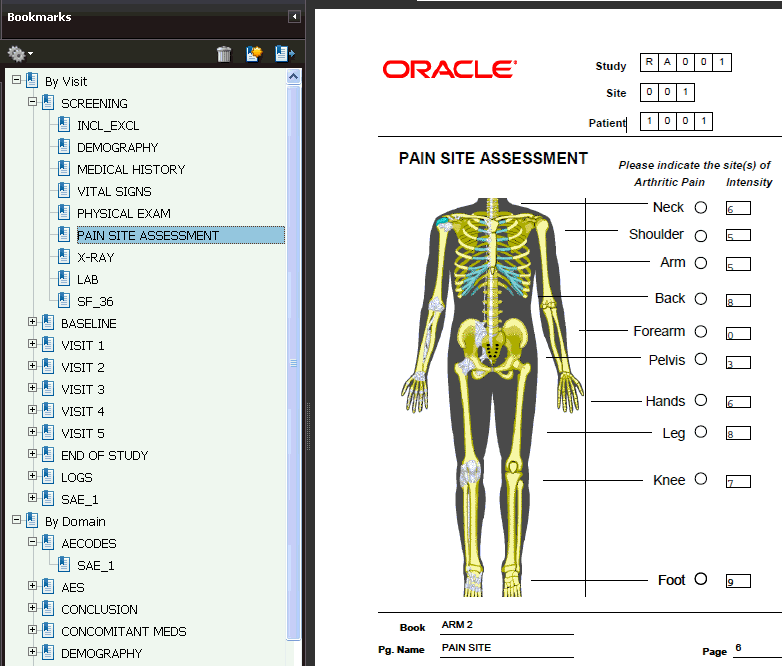This screenshot has width=782, height=666.
Task: Expand the VISIT 5 bookmark node
Action: pos(32,432)
